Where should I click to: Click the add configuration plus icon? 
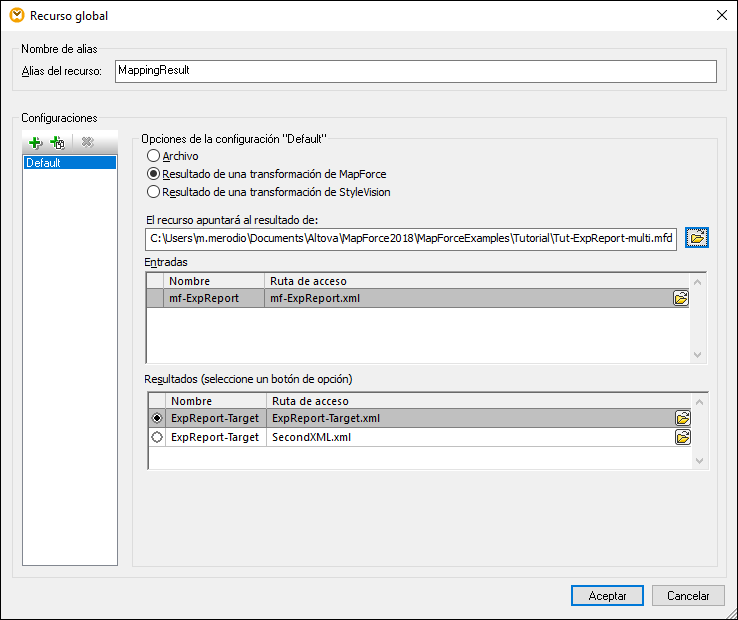tap(36, 143)
